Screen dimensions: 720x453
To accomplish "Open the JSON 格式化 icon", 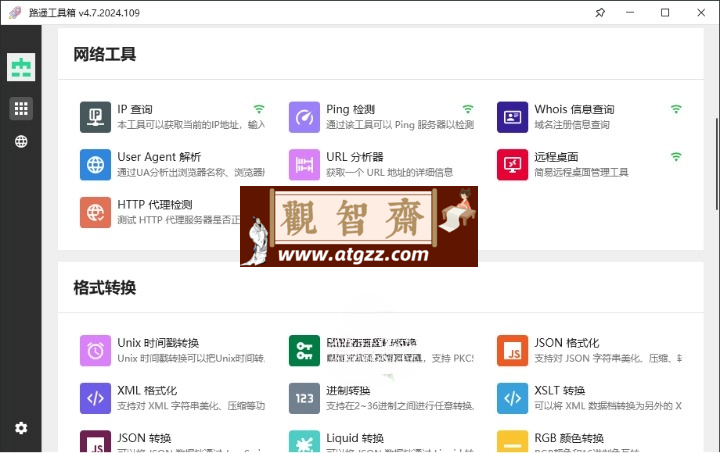I will point(512,351).
